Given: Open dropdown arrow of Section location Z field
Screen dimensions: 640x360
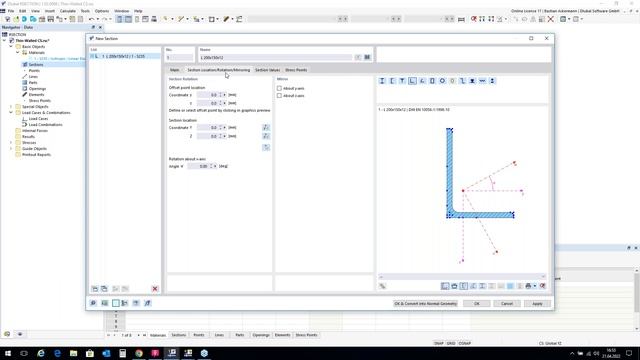Looking at the screenshot, I should (224, 136).
